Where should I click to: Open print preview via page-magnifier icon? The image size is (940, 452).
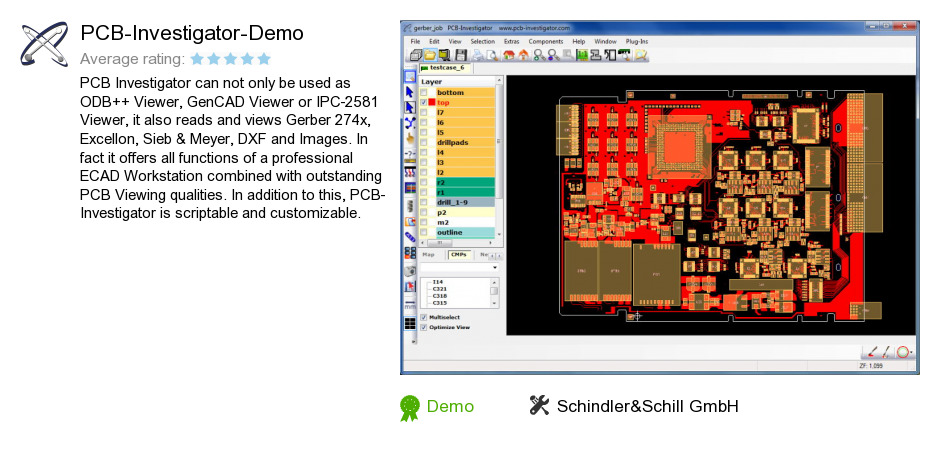coord(492,56)
